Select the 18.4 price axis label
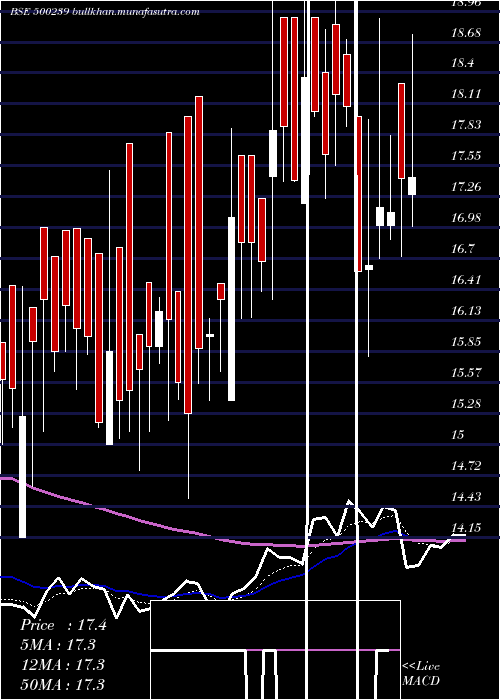 point(462,63)
